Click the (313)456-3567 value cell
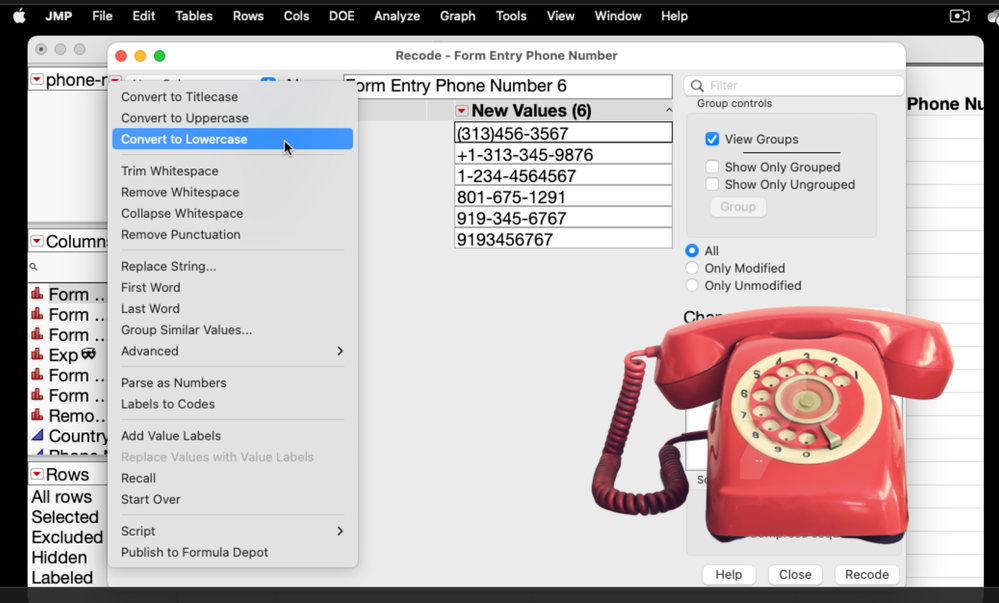The width and height of the screenshot is (999, 603). (563, 133)
